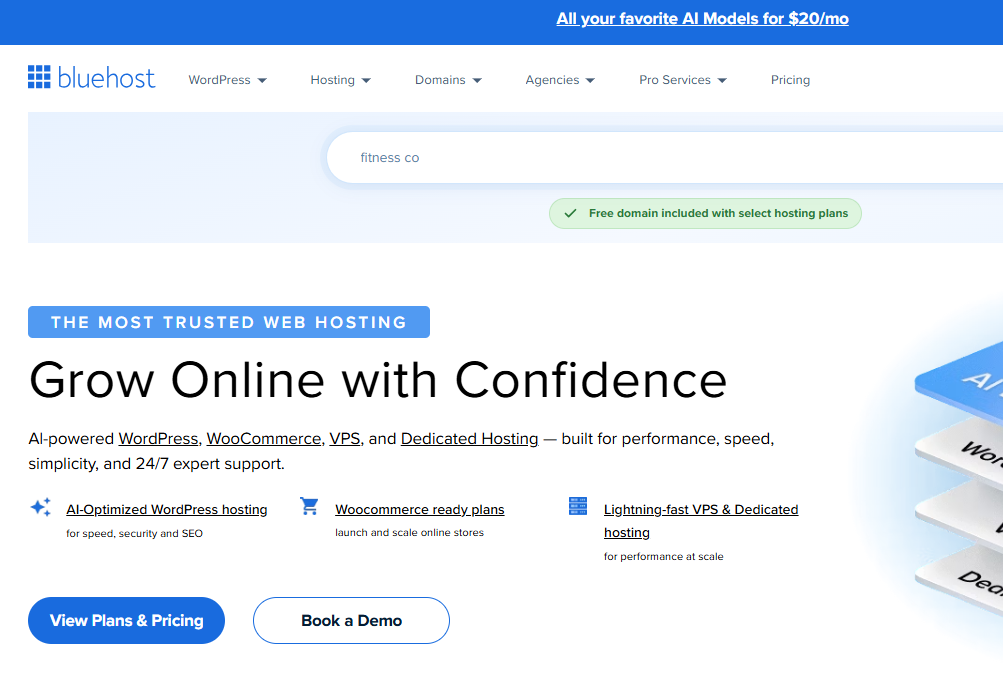
Task: Click the green checkmark in free domain badge
Action: pyautogui.click(x=571, y=213)
